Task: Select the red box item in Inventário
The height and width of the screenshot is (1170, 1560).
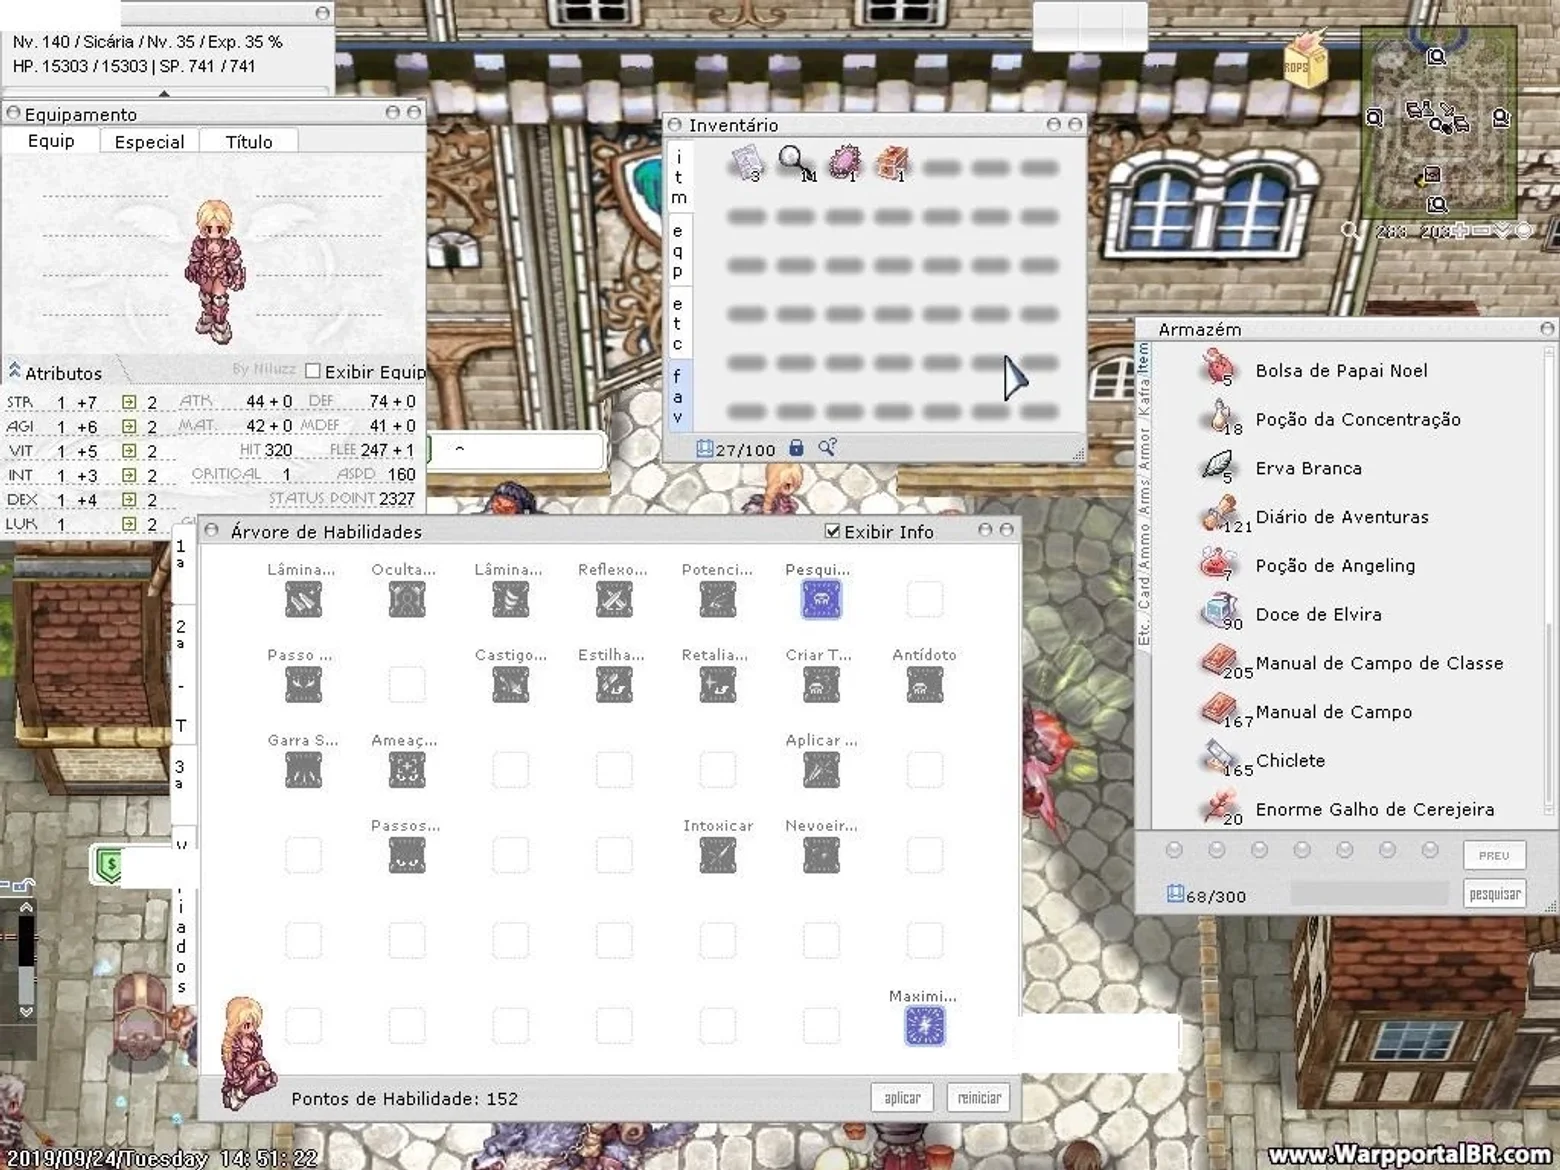Action: [x=892, y=162]
